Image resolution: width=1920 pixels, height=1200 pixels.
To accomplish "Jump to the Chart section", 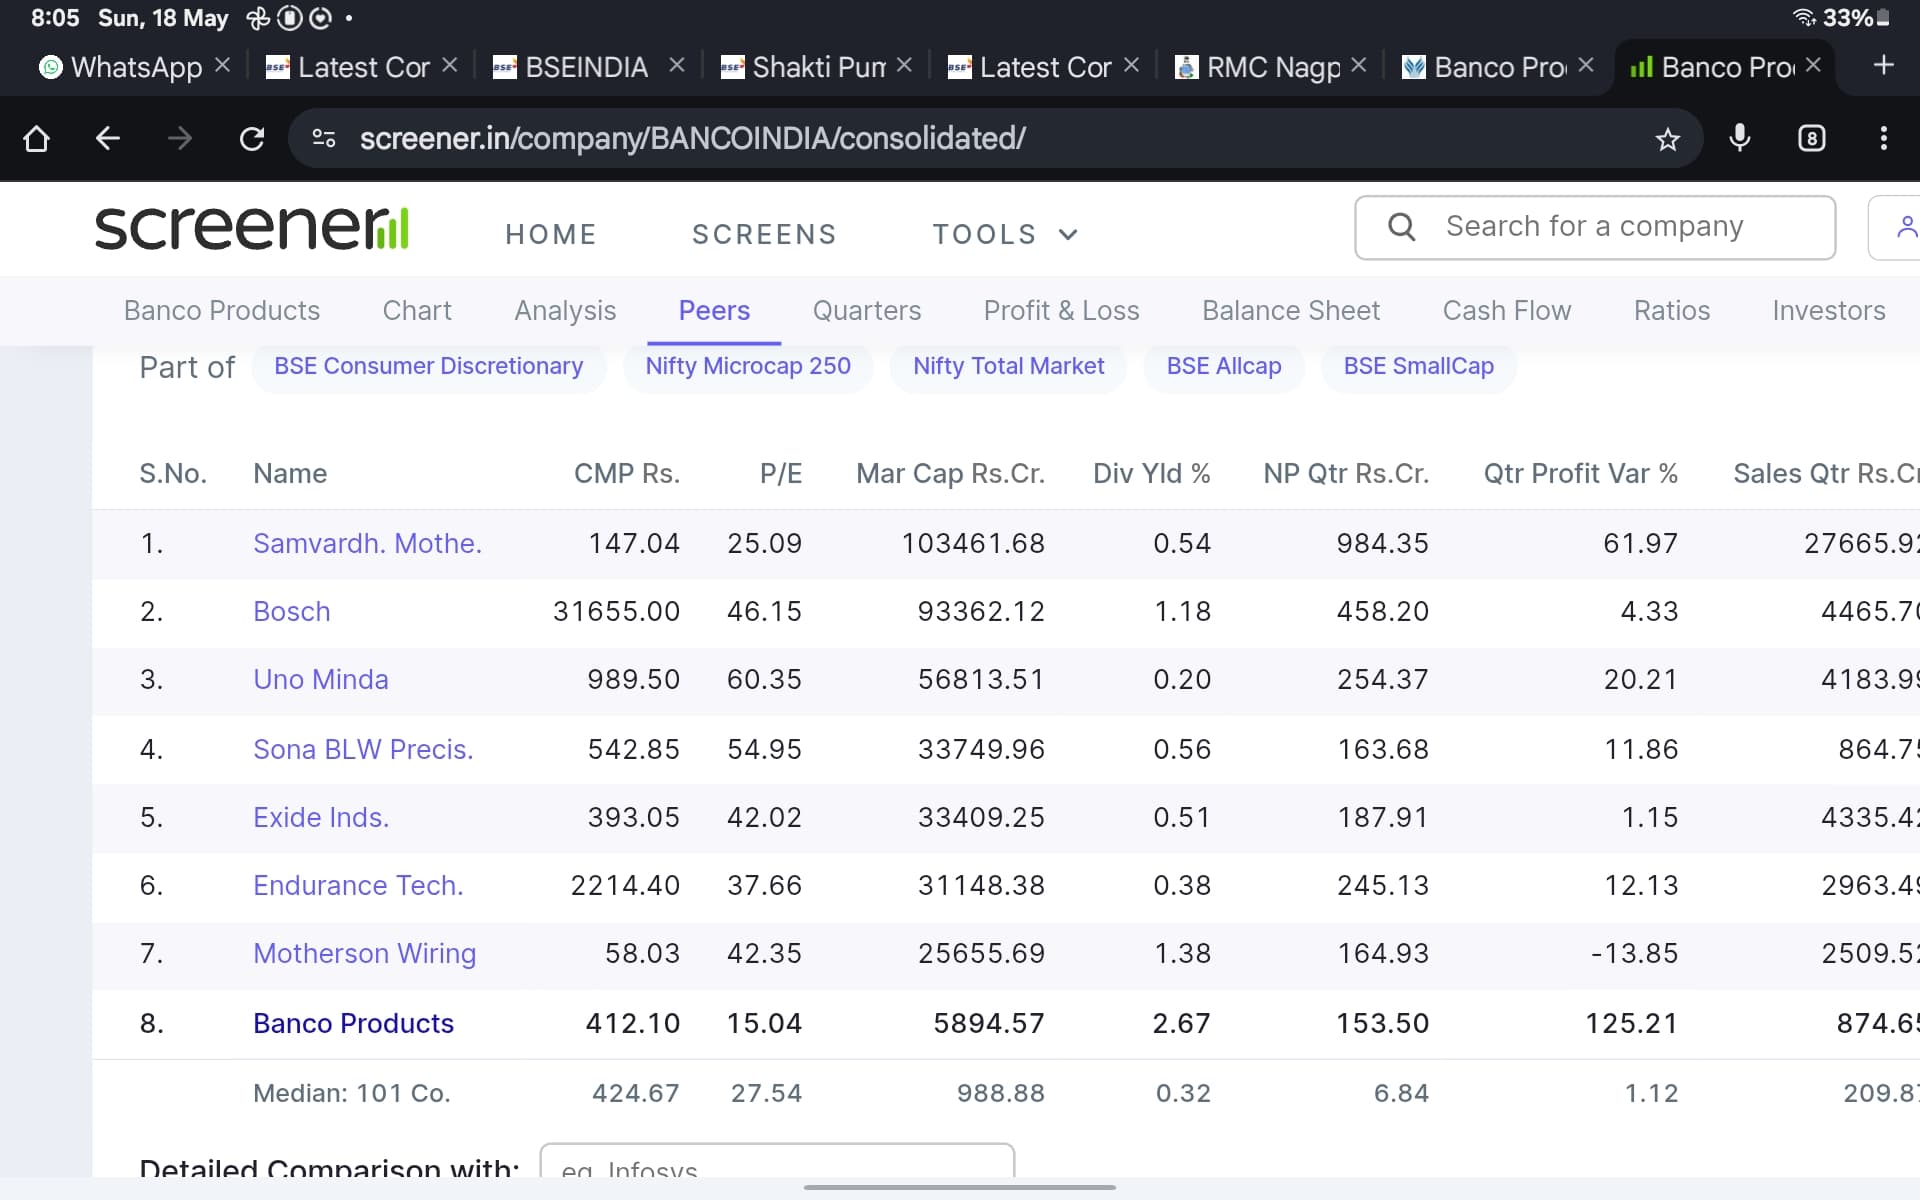I will (417, 311).
